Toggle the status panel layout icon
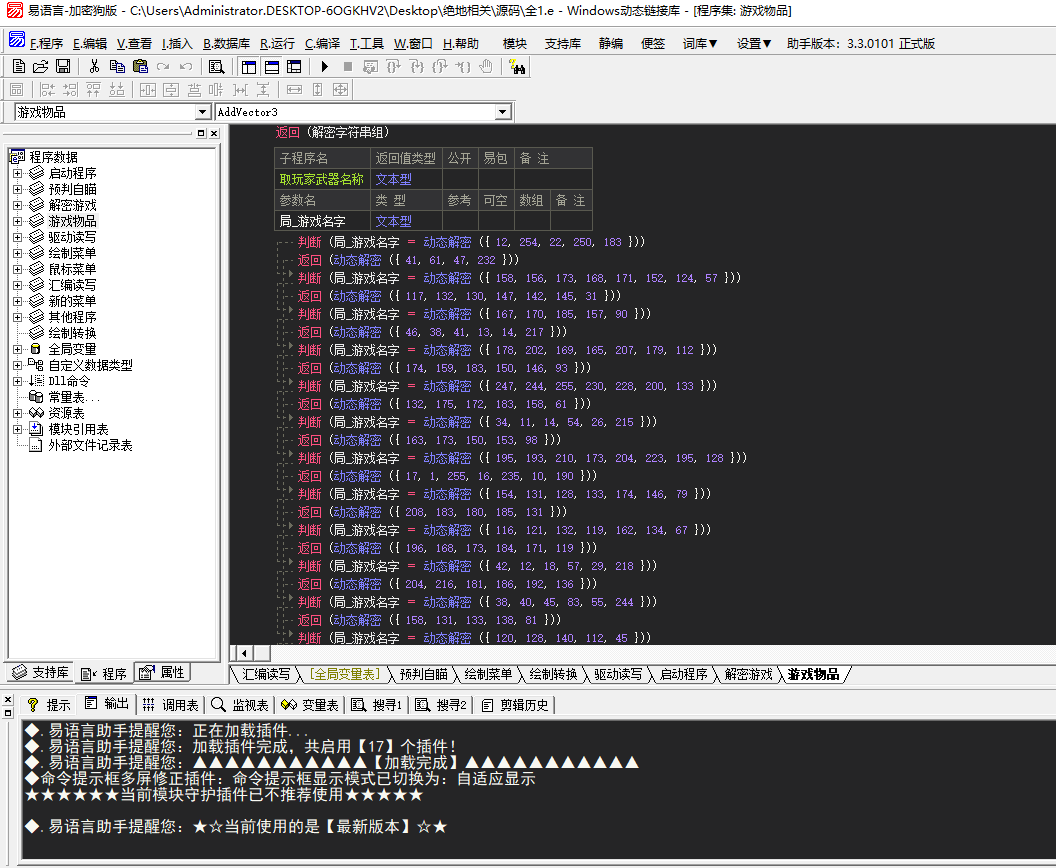The width and height of the screenshot is (1056, 868). pos(271,67)
